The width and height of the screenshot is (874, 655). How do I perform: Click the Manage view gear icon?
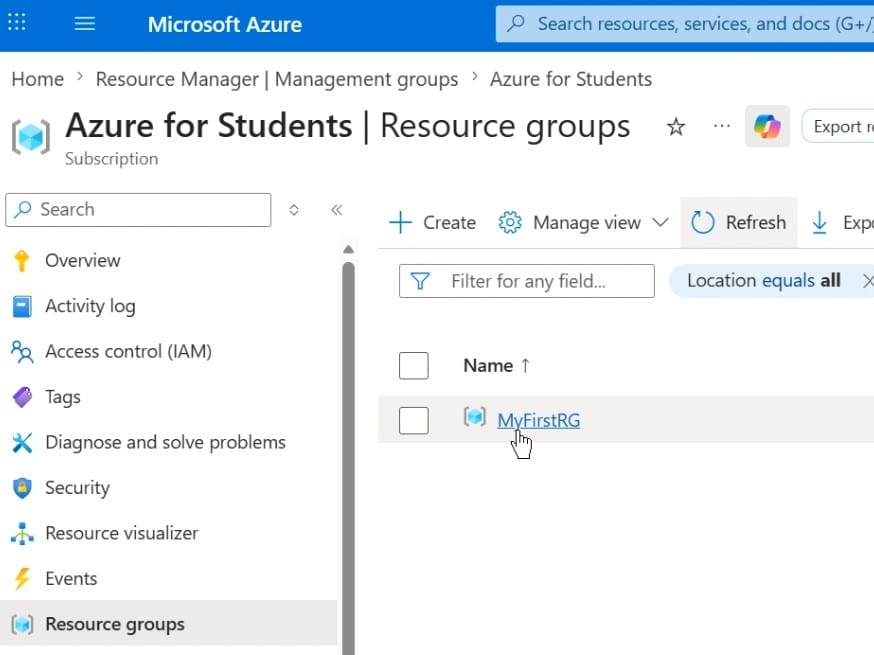509,222
